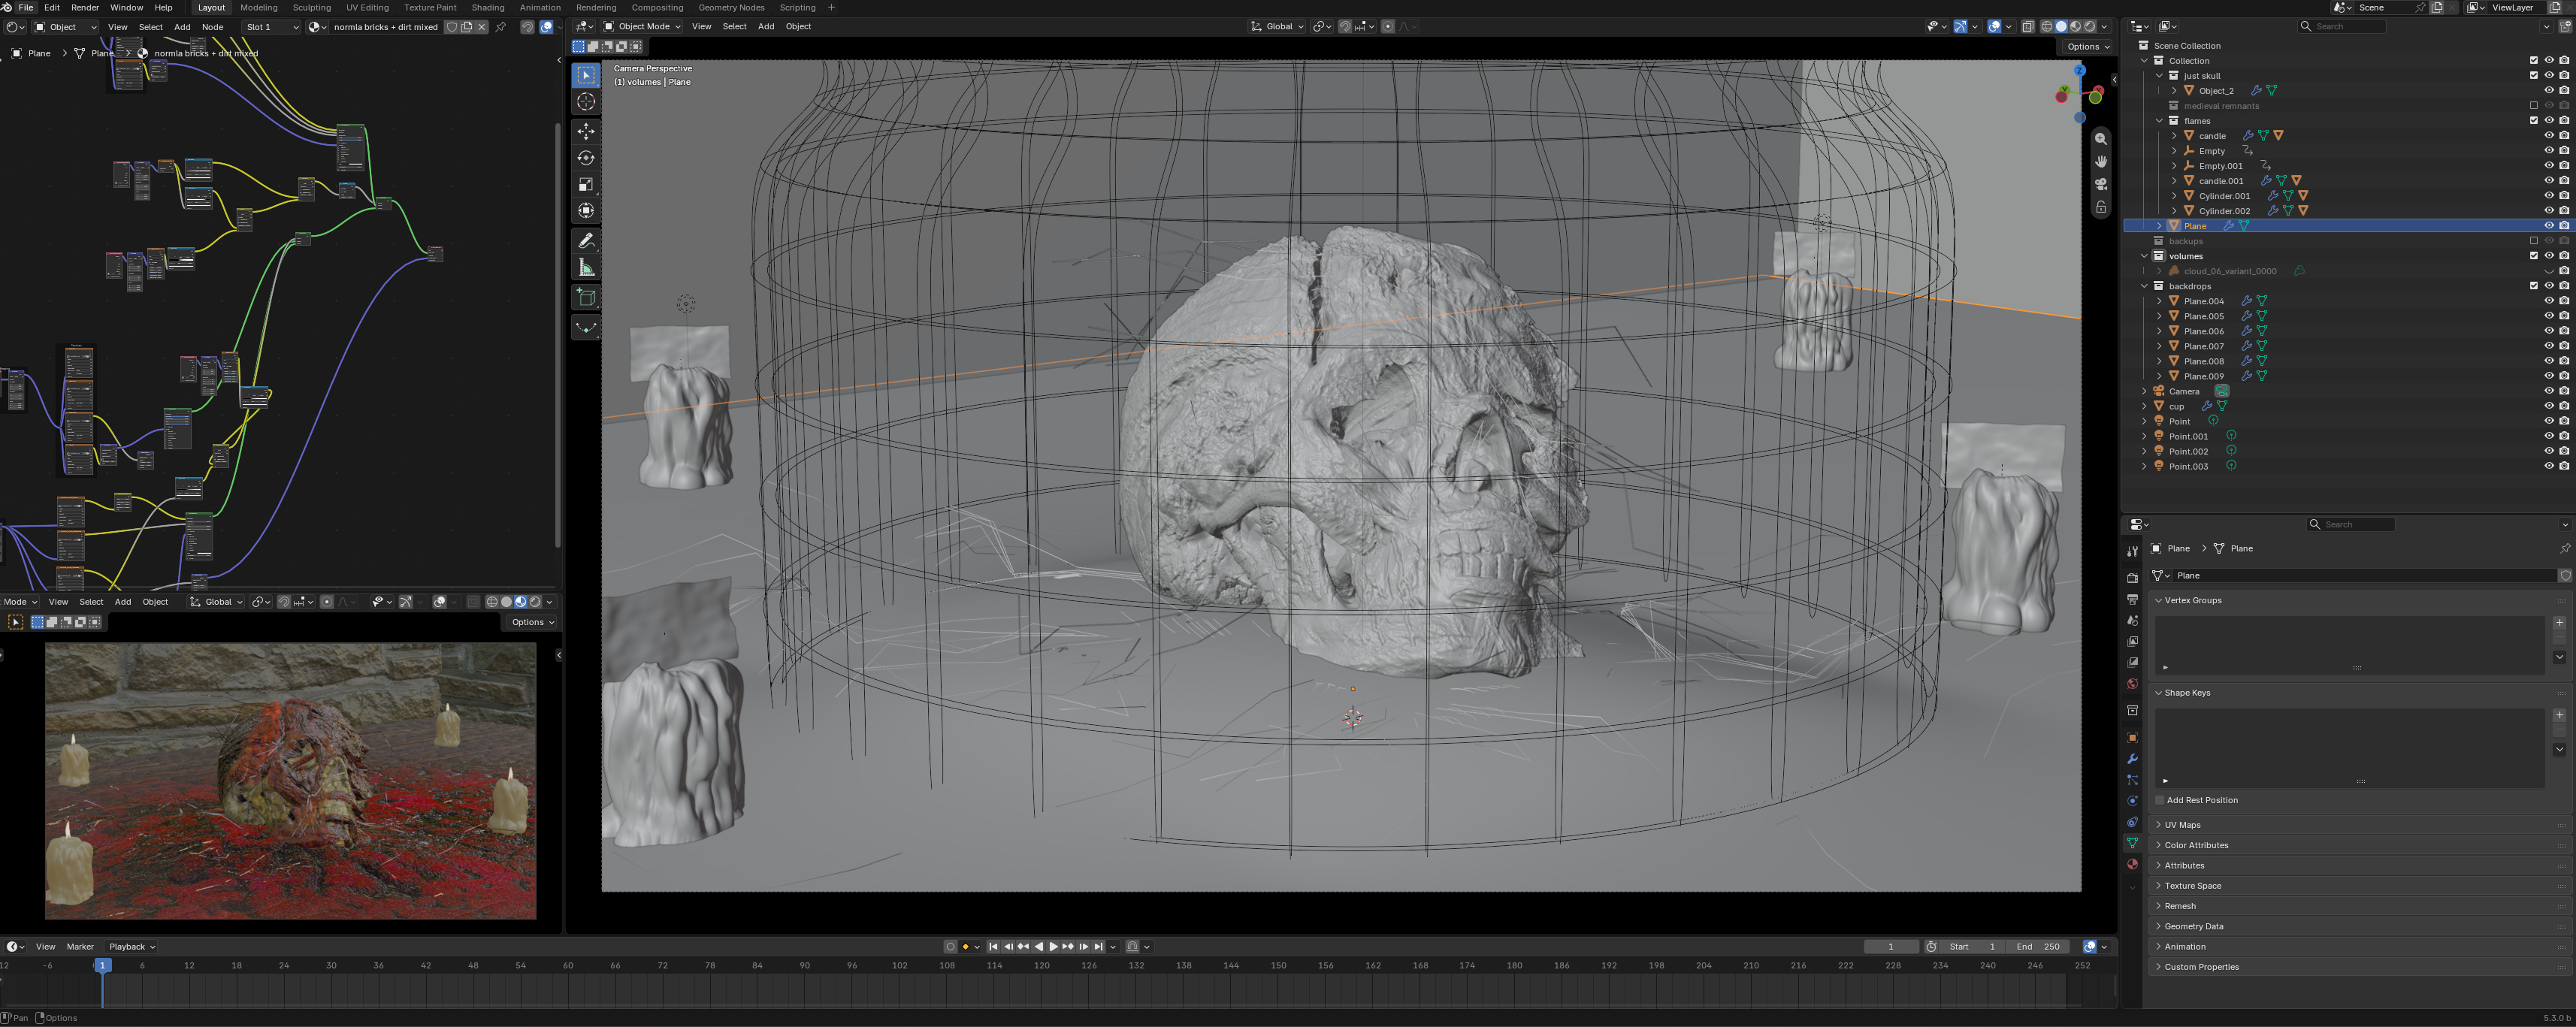
Task: Click the play animation button
Action: point(1053,946)
